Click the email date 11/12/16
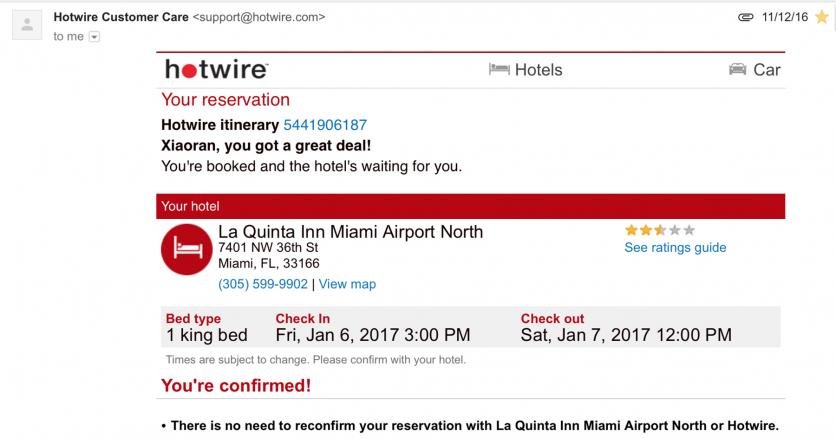Screen dimensions: 836x438 [785, 17]
